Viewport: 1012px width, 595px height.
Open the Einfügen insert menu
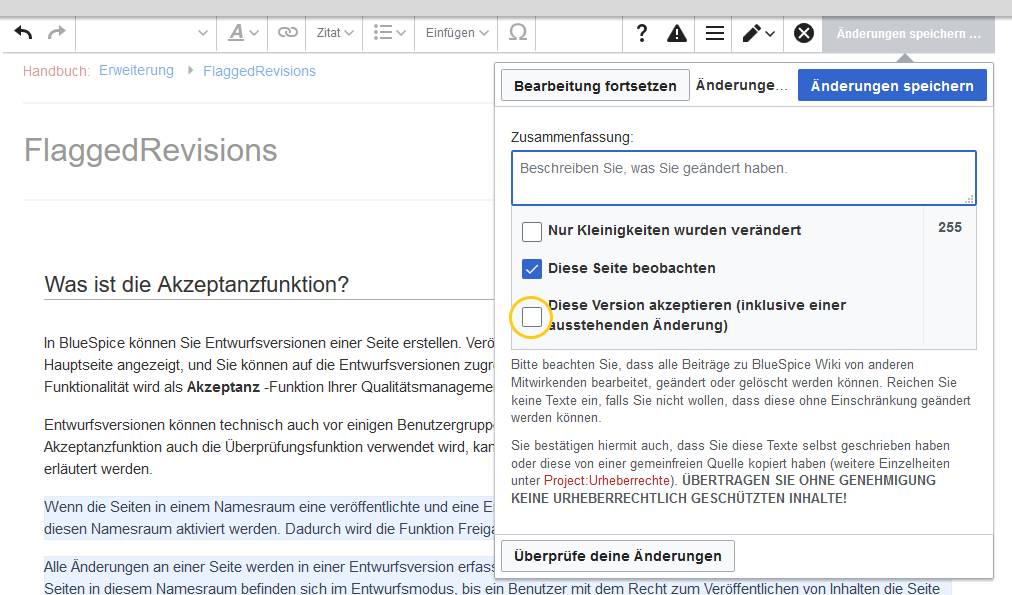456,33
